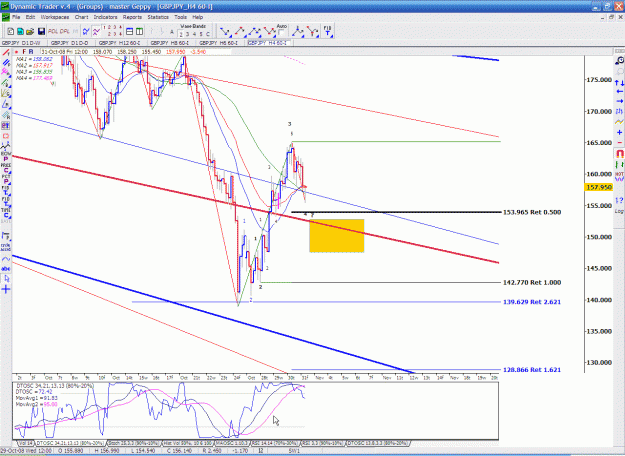Image resolution: width=625 pixels, height=456 pixels.
Task: Click the DPL toolbar button
Action: (x=65, y=31)
